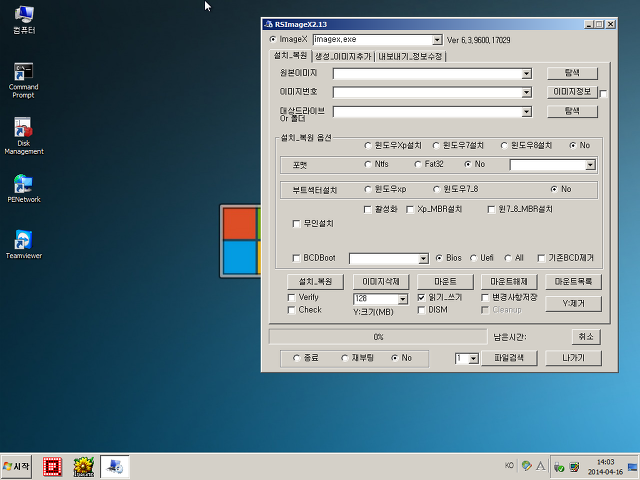Switch to the 생성_이미지추가 tab
Image resolution: width=640 pixels, height=480 pixels.
(x=343, y=56)
